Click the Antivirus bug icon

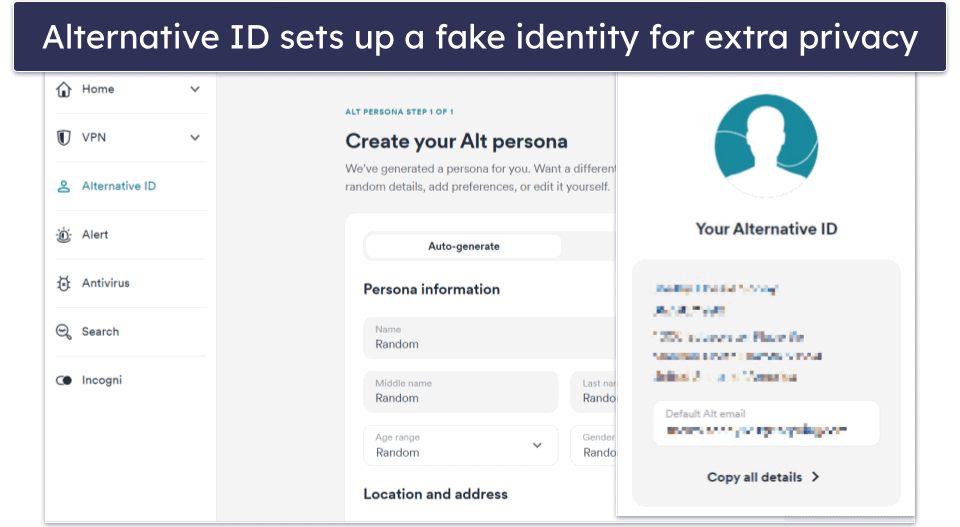tap(64, 283)
